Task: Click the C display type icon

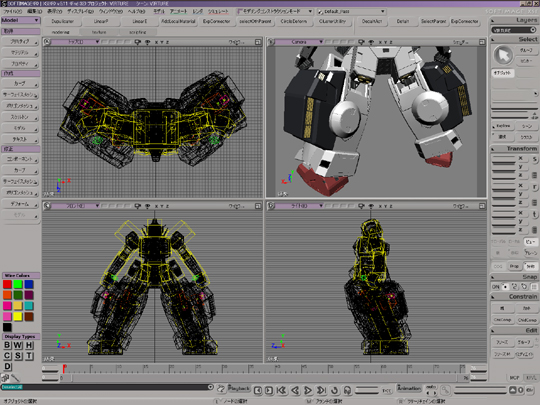Action: pos(7,356)
